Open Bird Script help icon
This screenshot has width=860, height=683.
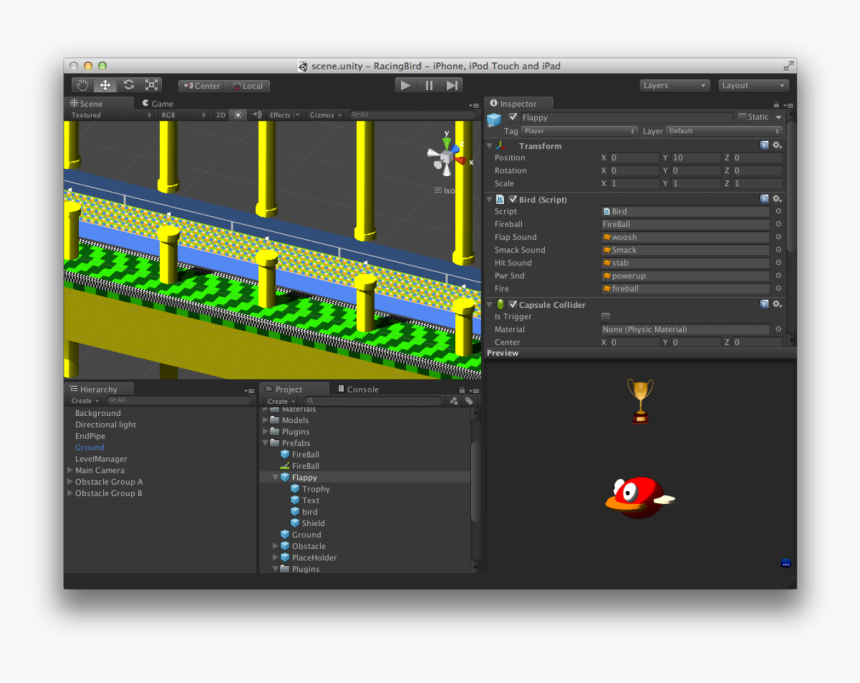point(764,199)
